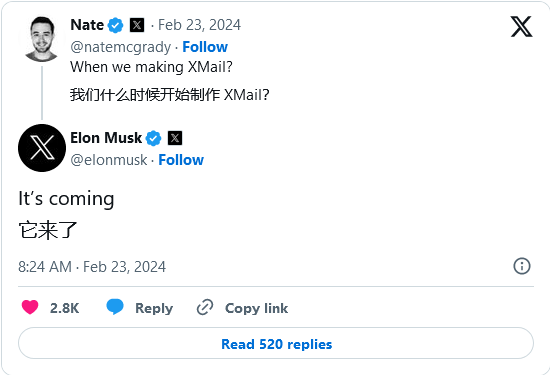Click Nate's blue verified badge

click(x=115, y=25)
